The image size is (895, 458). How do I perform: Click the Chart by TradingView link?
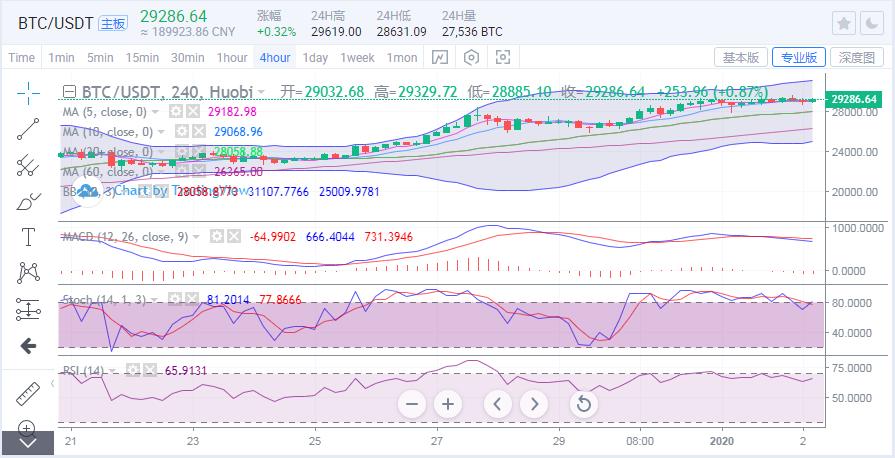tap(182, 190)
